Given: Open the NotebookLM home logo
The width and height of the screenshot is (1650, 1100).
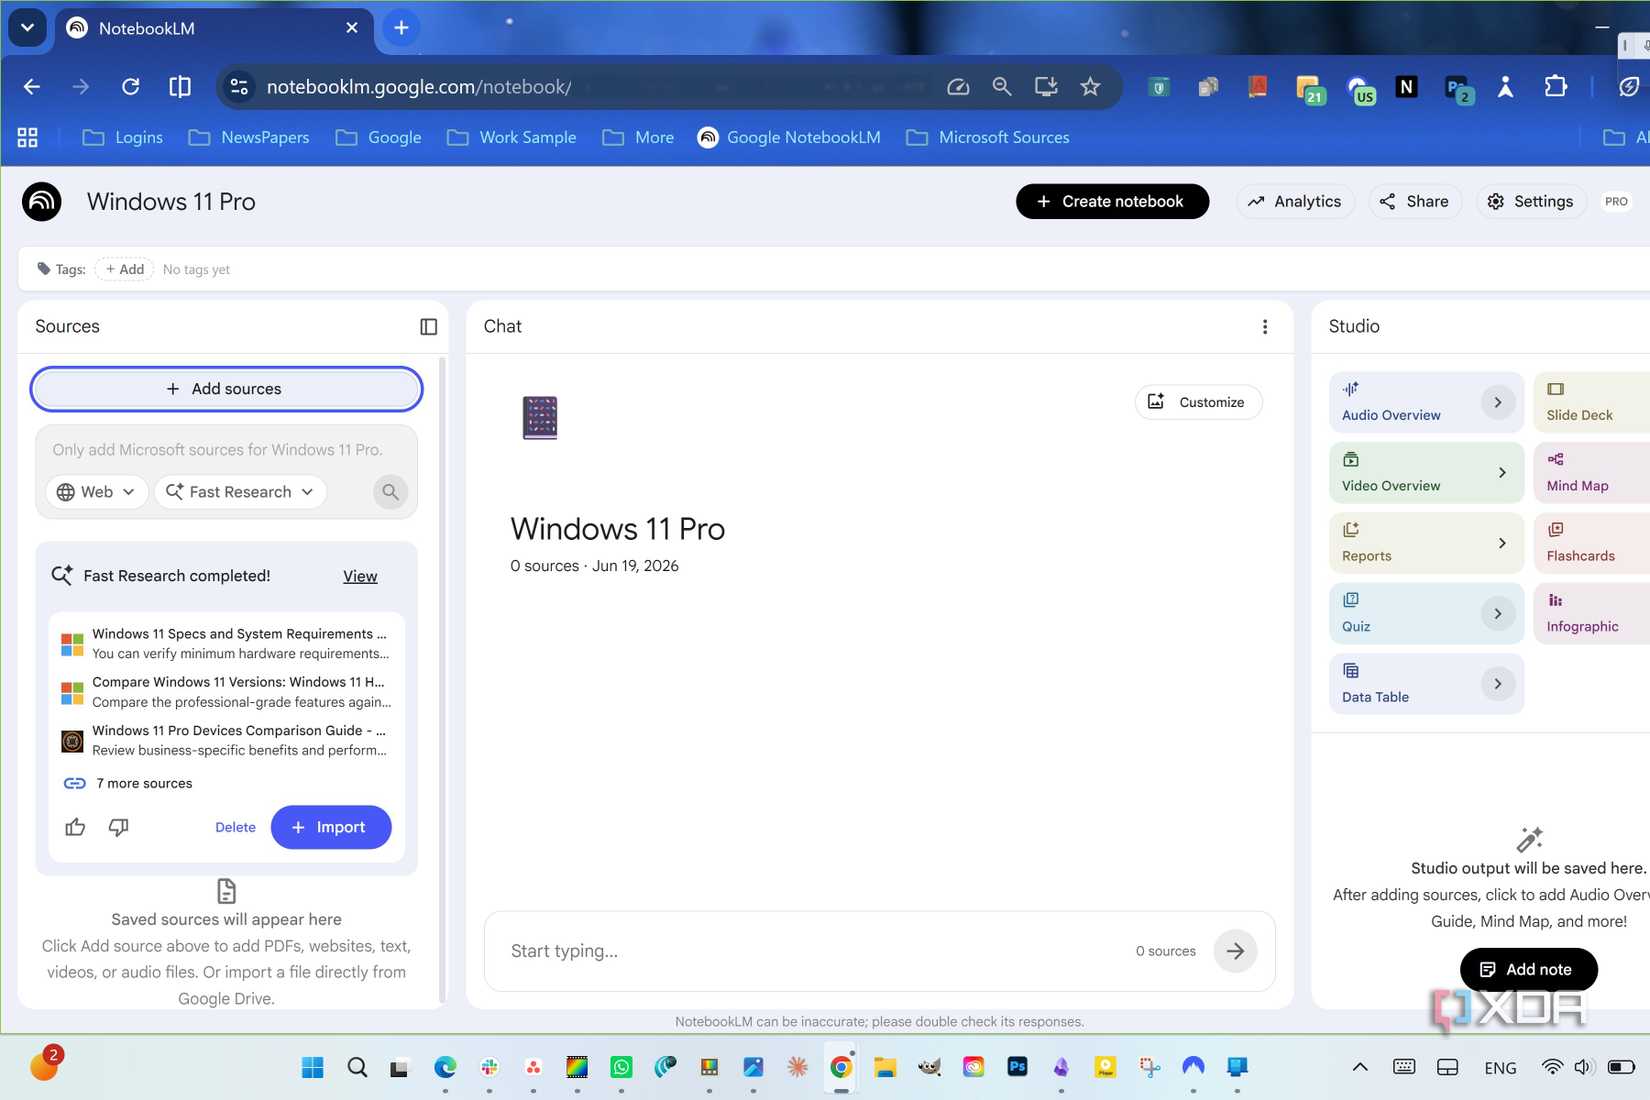Looking at the screenshot, I should coord(42,201).
